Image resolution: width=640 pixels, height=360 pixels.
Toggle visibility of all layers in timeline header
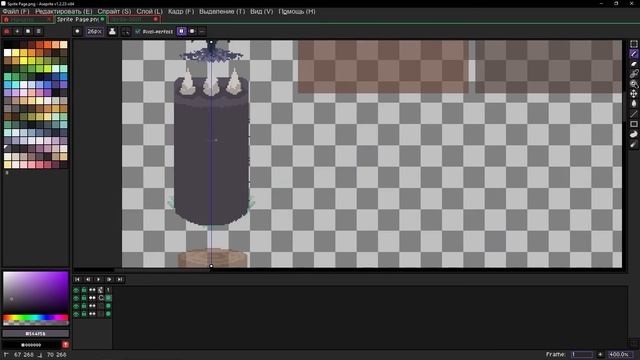point(76,290)
